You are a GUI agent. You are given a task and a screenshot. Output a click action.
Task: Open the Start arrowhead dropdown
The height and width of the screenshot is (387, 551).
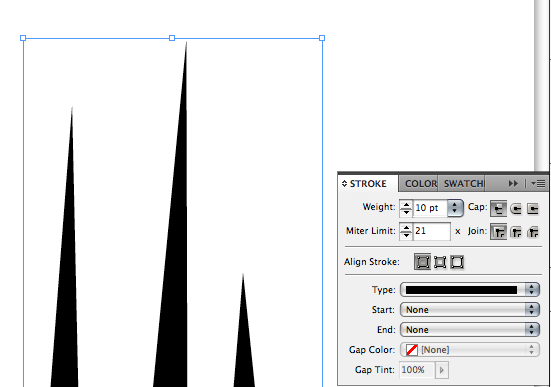pos(470,310)
